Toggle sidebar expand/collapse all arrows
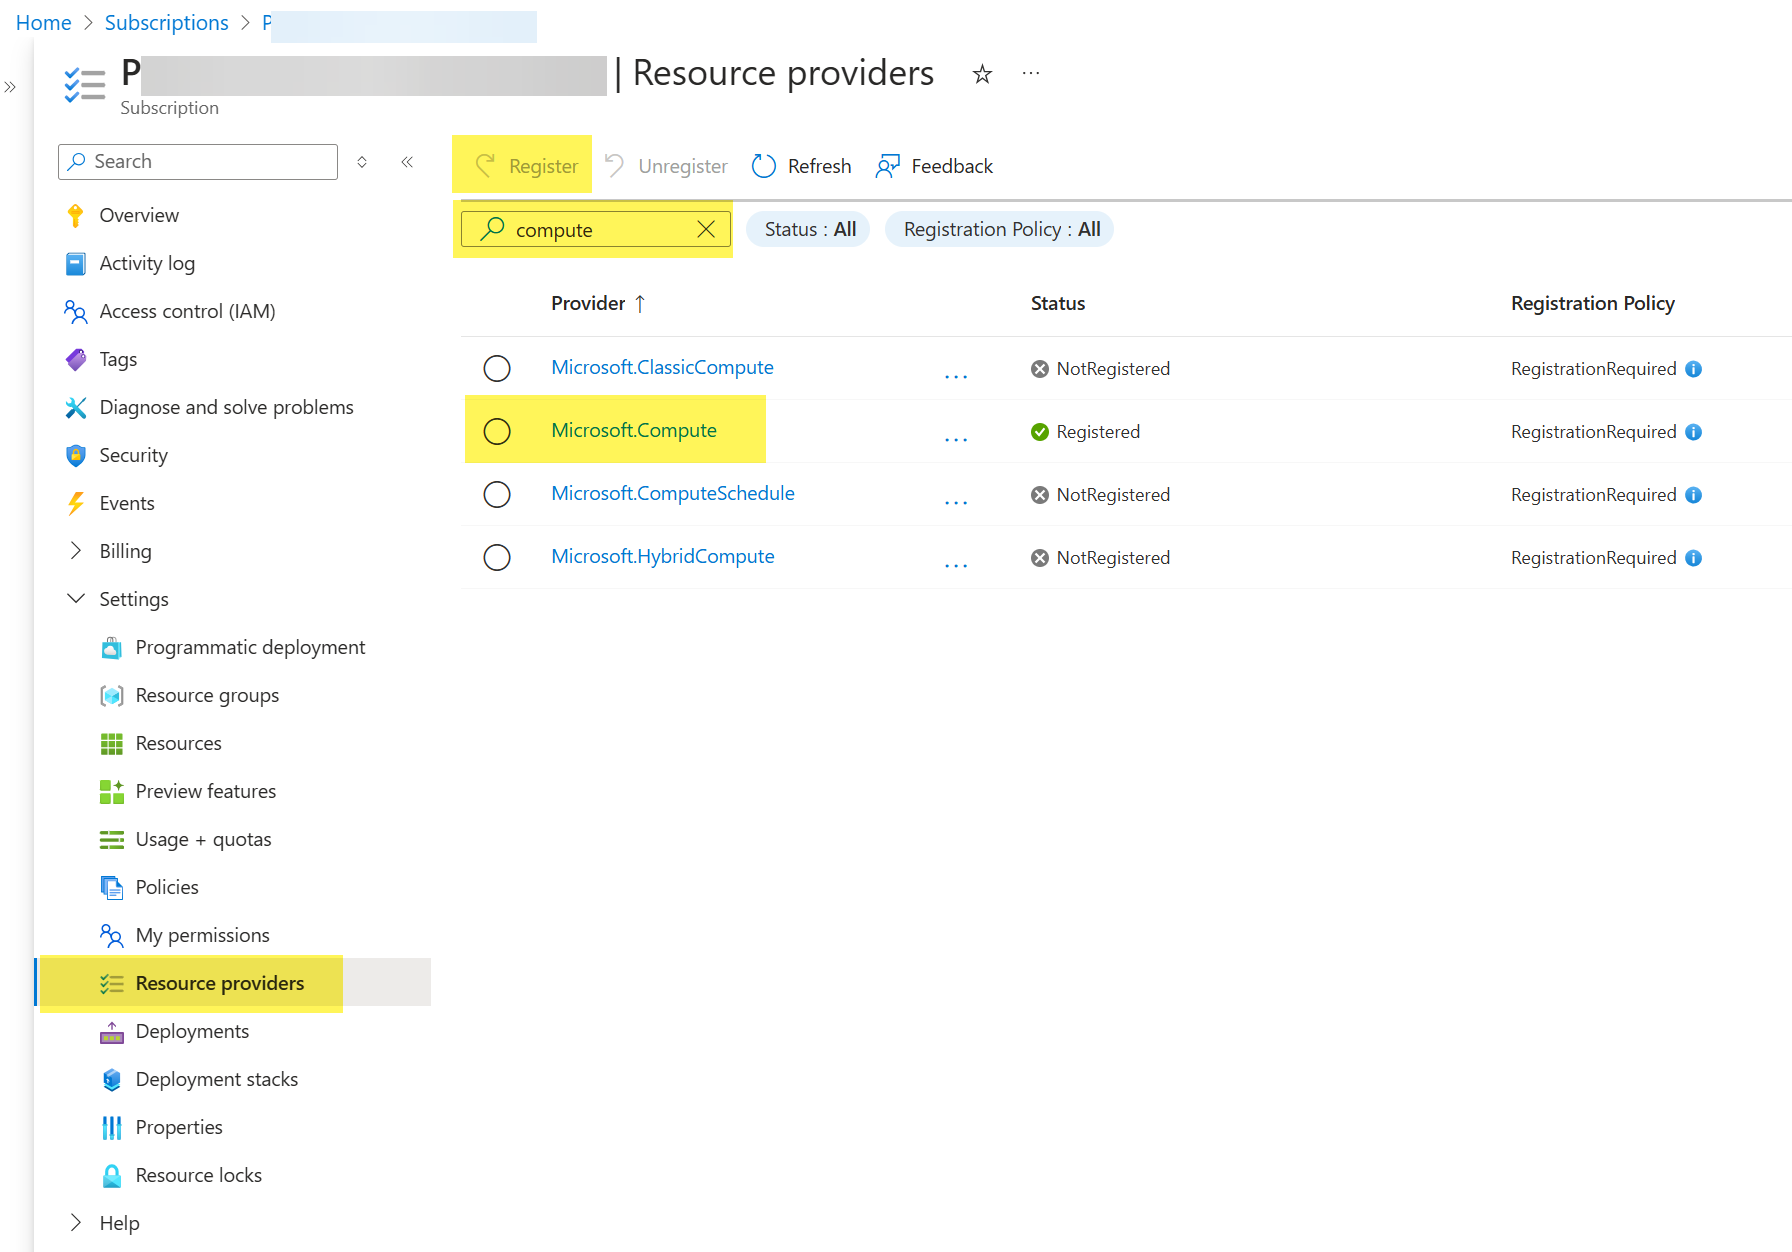 click(362, 162)
